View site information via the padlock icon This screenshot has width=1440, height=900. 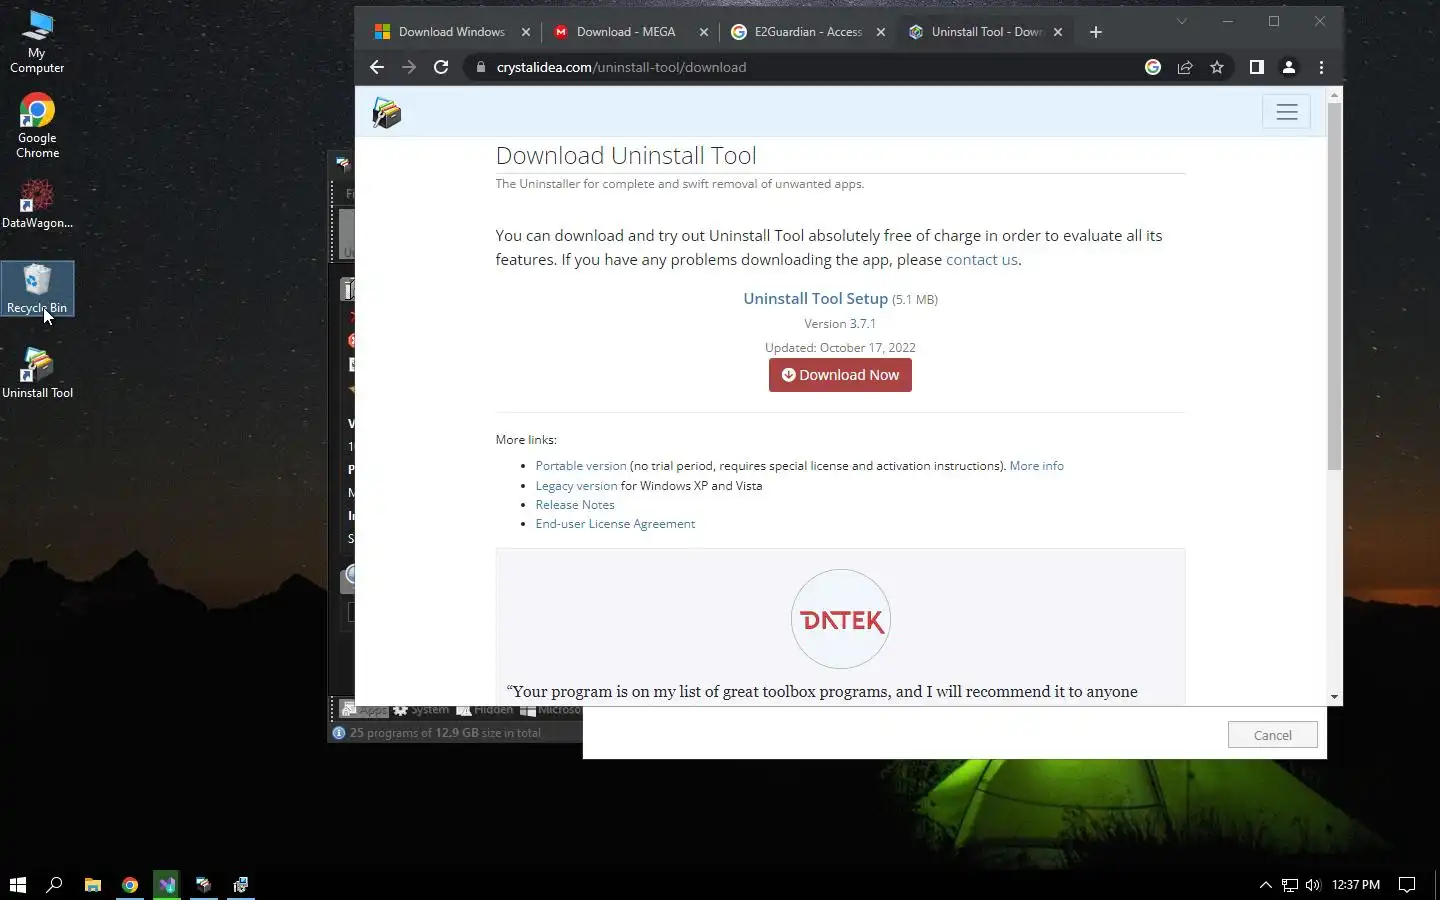click(x=481, y=67)
